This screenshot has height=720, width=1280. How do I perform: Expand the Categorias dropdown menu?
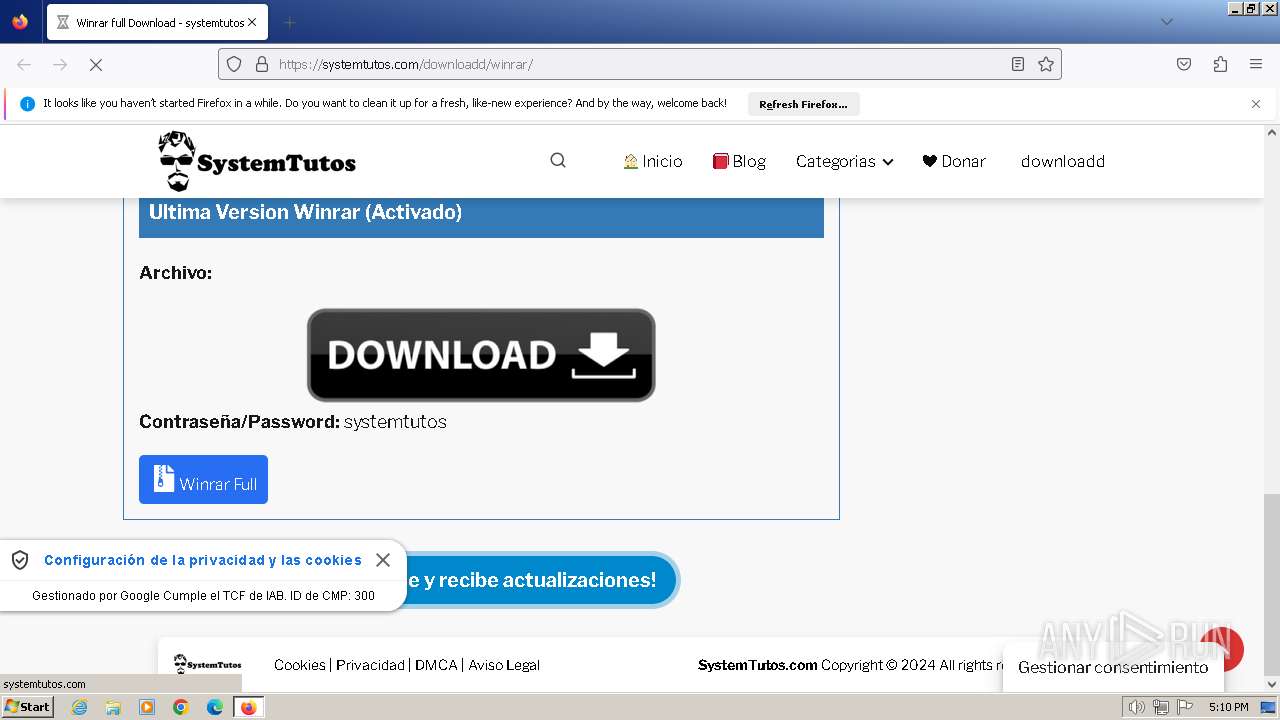pos(844,161)
